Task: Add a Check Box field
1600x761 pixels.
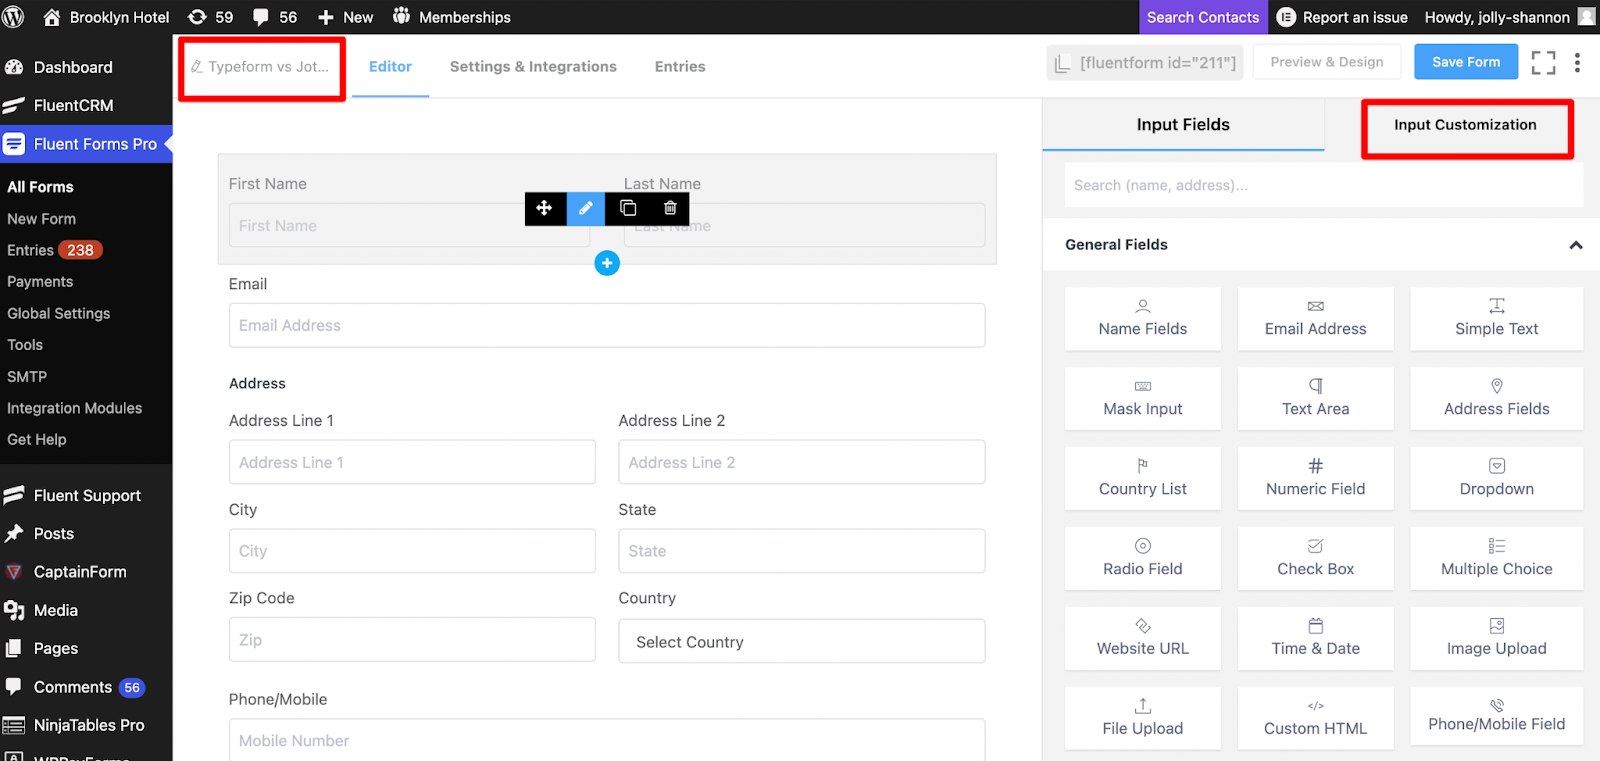Action: [1315, 559]
